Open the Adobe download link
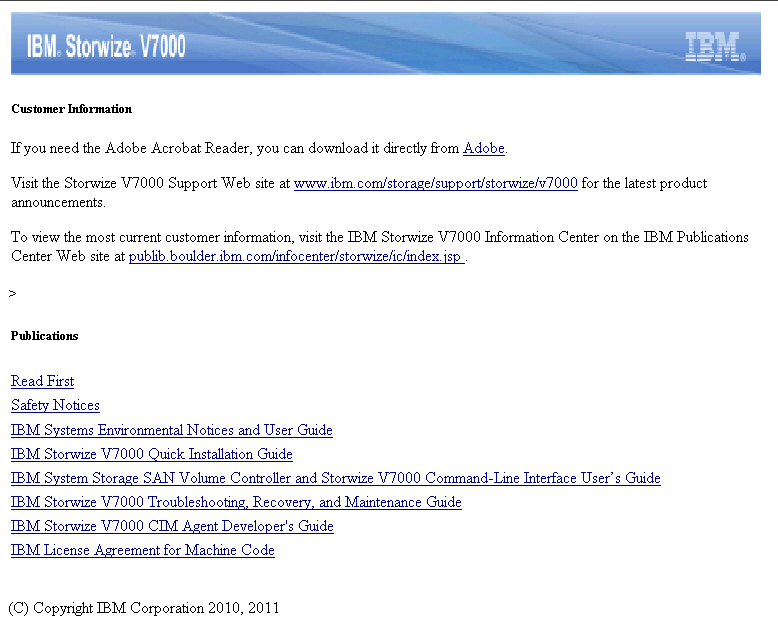778x629 pixels. (484, 148)
